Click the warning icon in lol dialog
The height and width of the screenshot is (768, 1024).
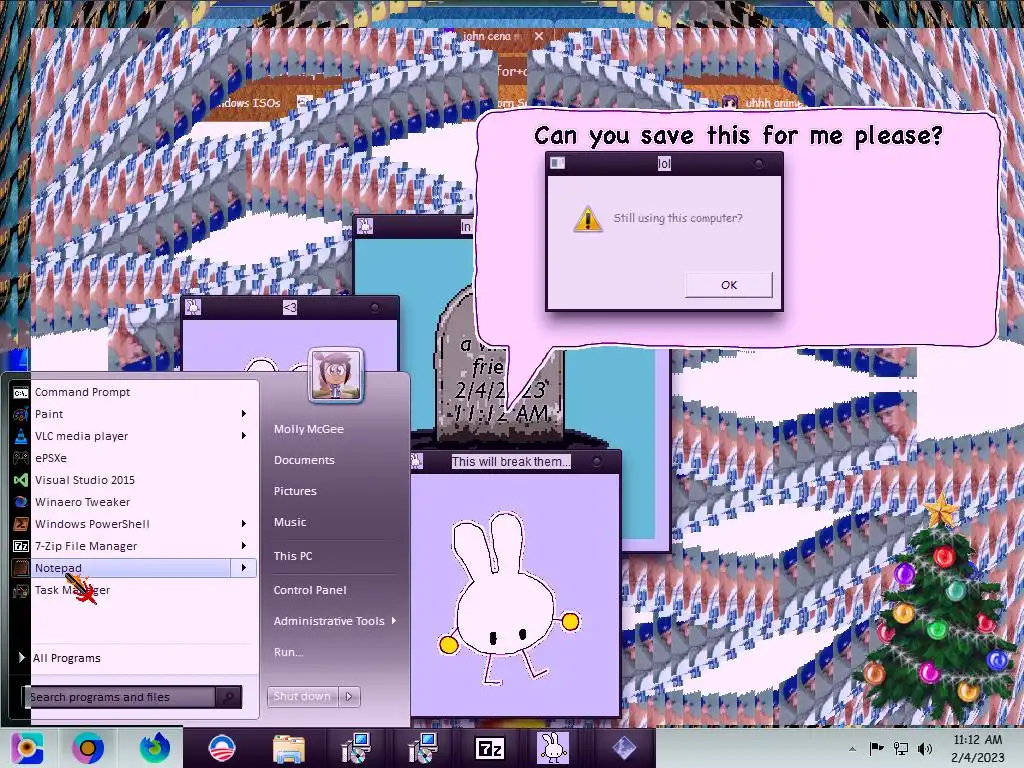588,219
